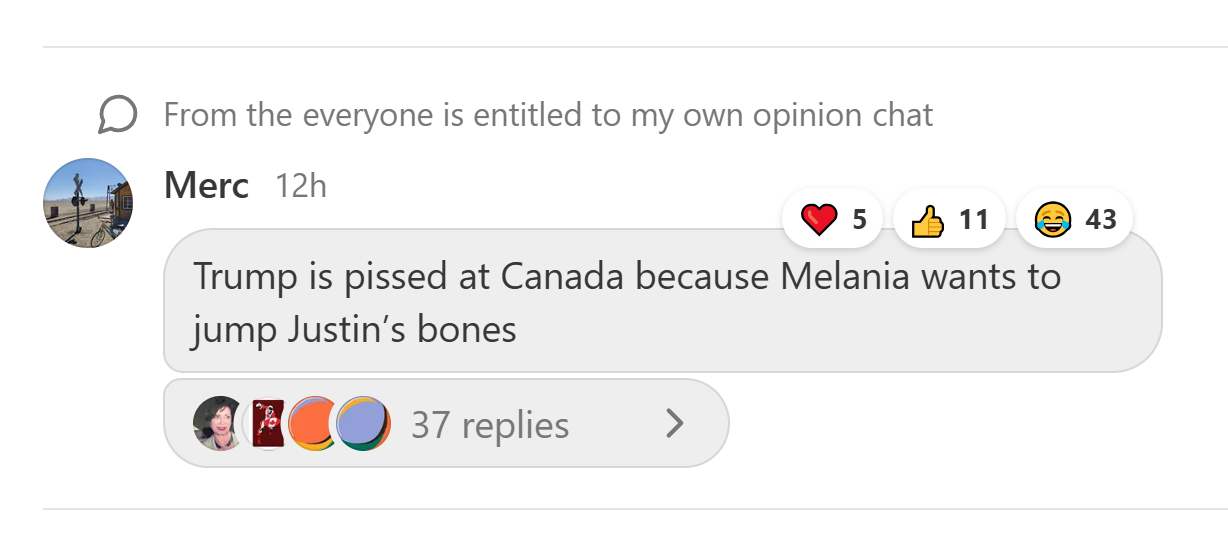Viewport: 1228px width, 545px height.
Task: Click the orange circle replier avatar
Action: (313, 424)
